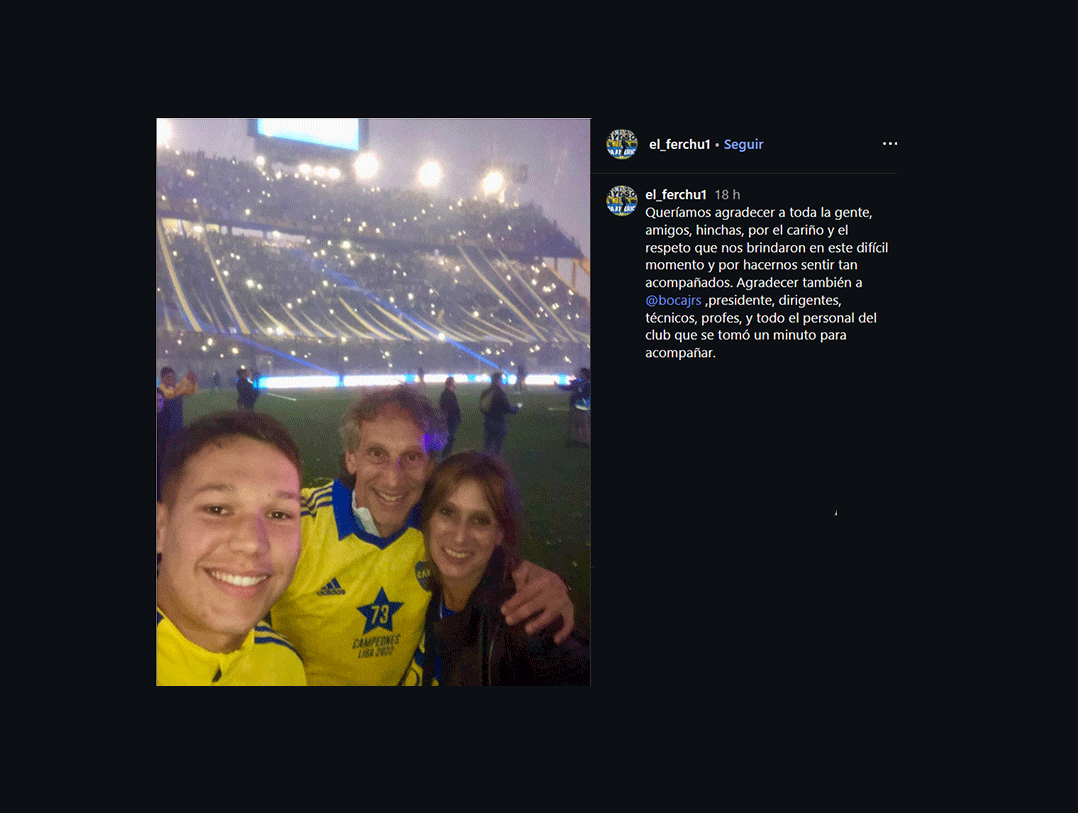Click the lit advertising board behind the pitch
The image size is (1078, 813).
[x=412, y=380]
